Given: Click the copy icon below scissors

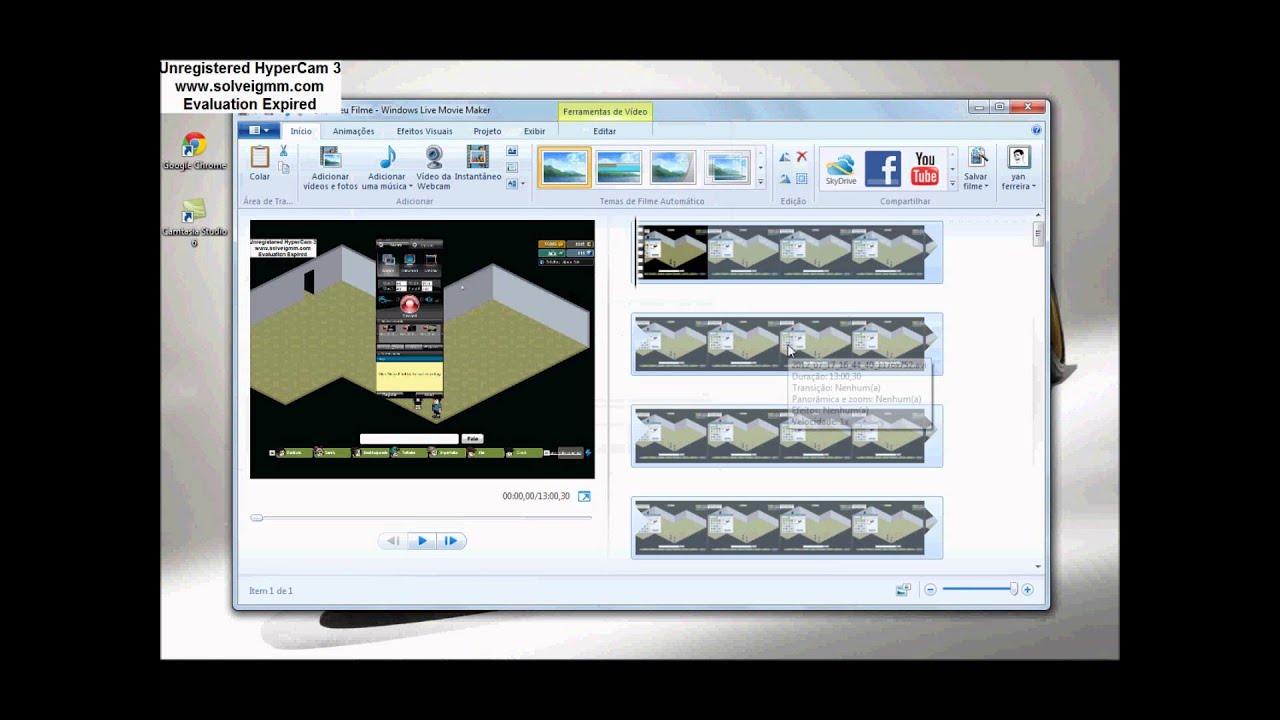Looking at the screenshot, I should [x=284, y=168].
